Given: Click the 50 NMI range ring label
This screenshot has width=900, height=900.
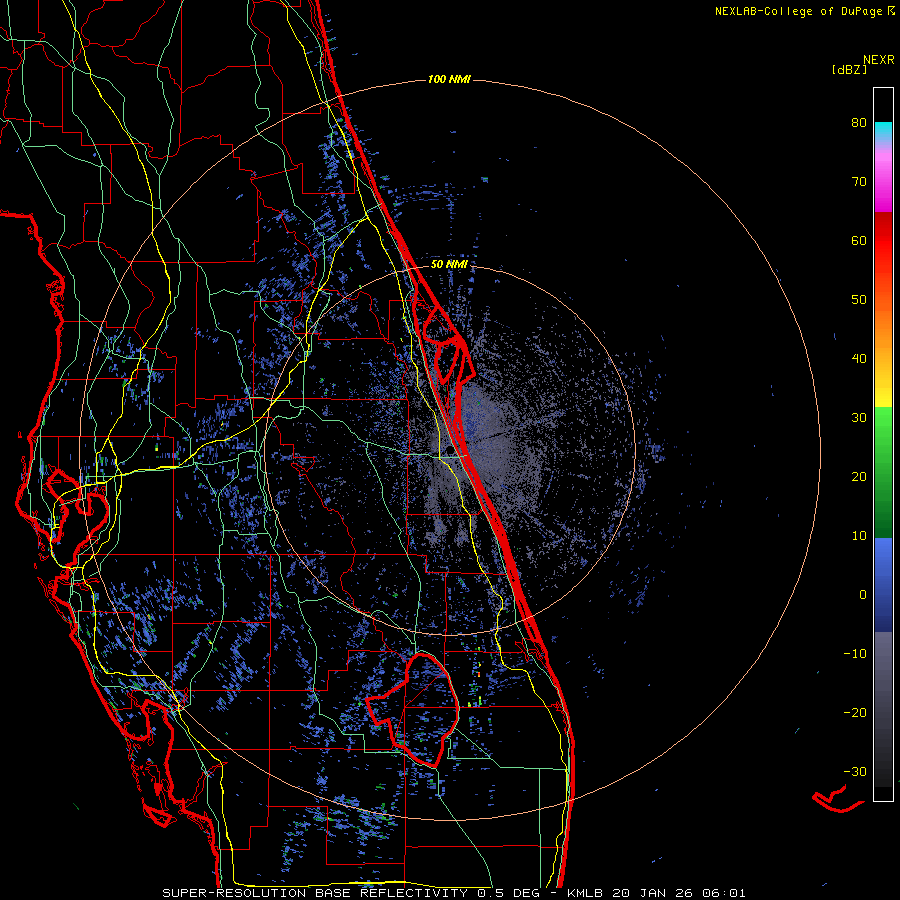Looking at the screenshot, I should [449, 265].
